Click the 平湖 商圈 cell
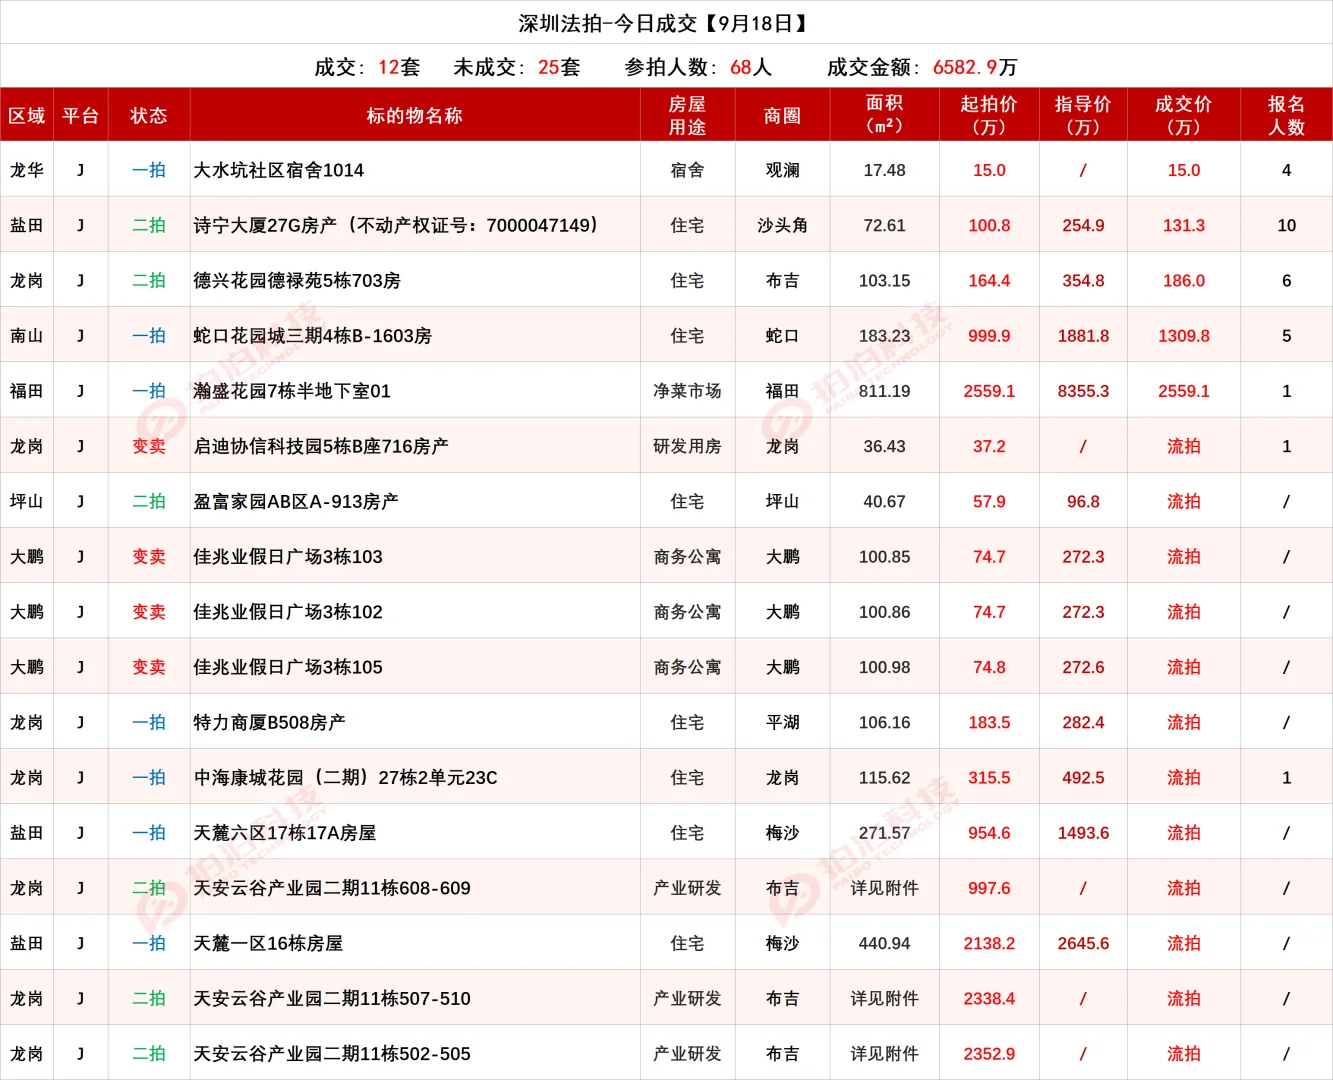The image size is (1333, 1080). [x=782, y=722]
